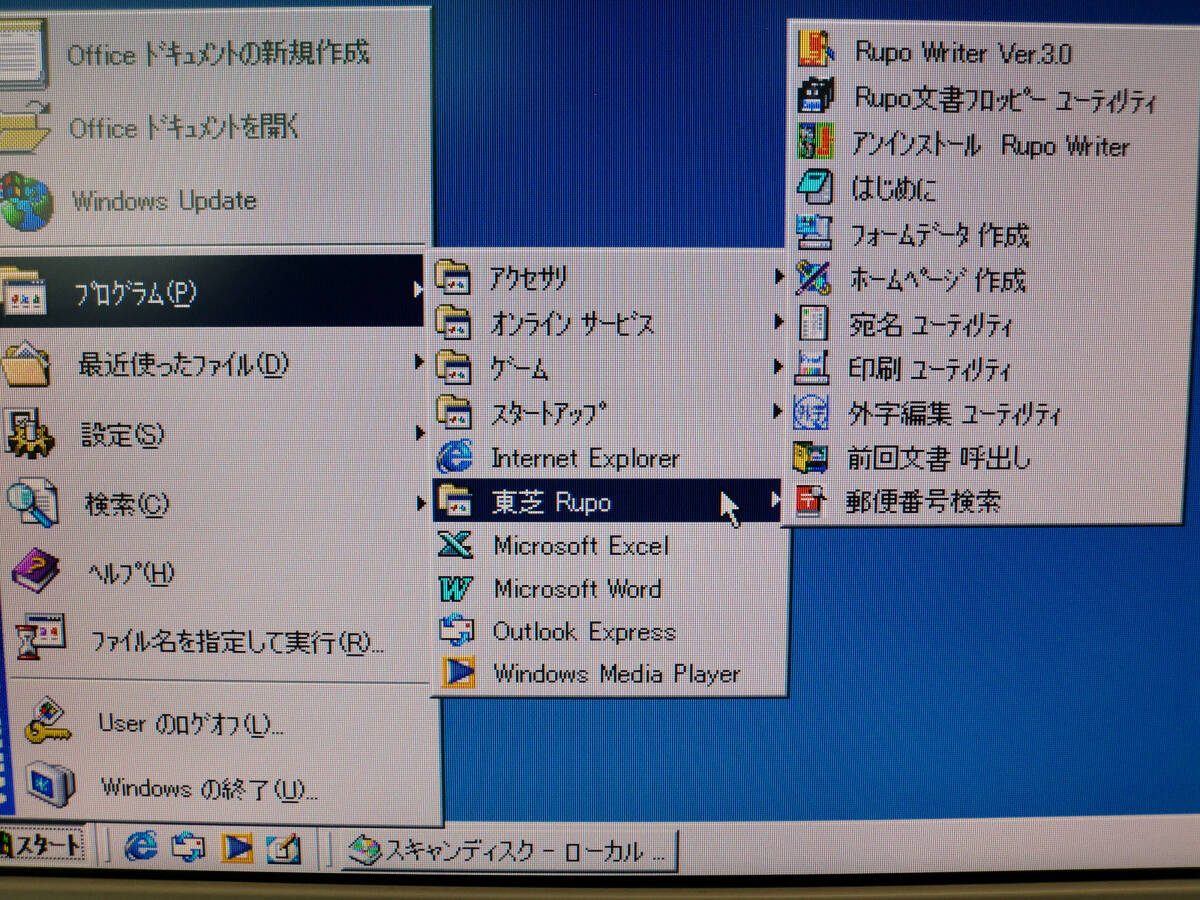Screen dimensions: 1200x900
Task: Click the スキャンディスク taskbar button
Action: 510,851
